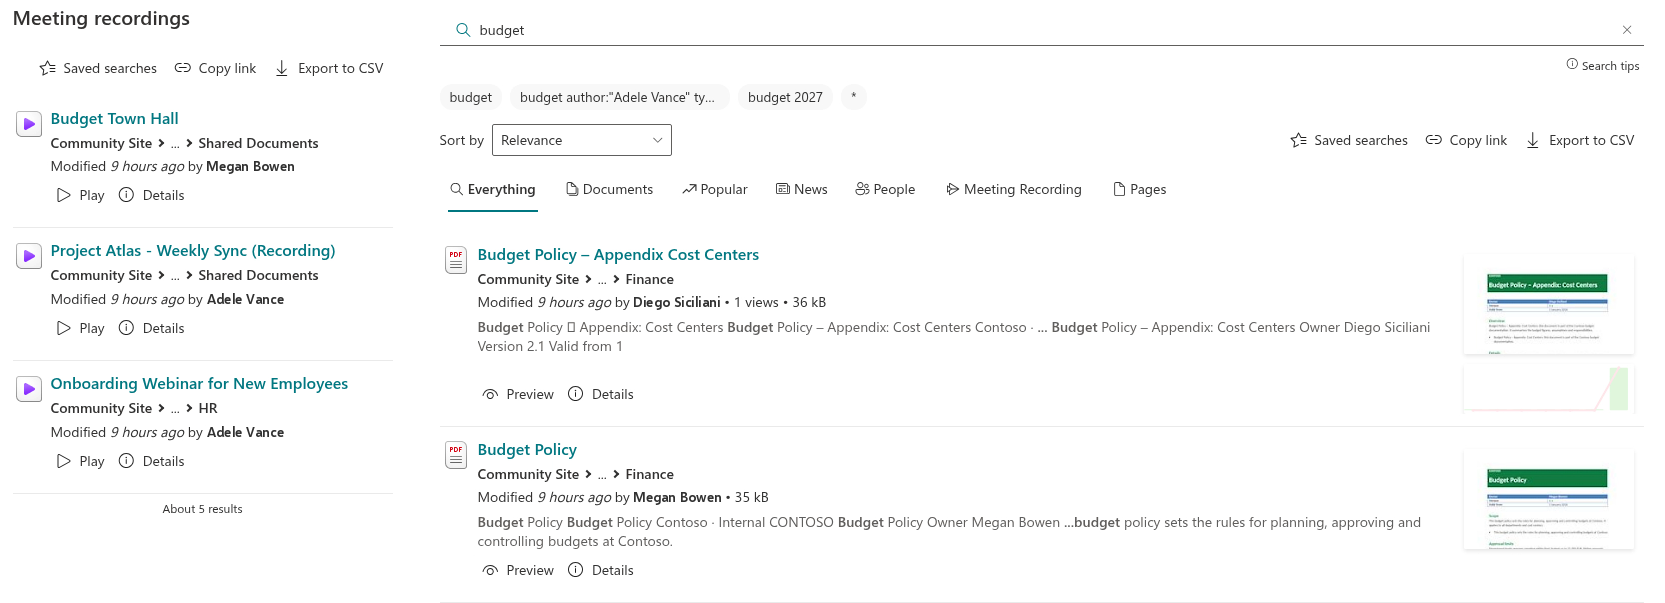The height and width of the screenshot is (603, 1665).
Task: Show details for Appendix Cost Centers result
Action: pyautogui.click(x=601, y=394)
